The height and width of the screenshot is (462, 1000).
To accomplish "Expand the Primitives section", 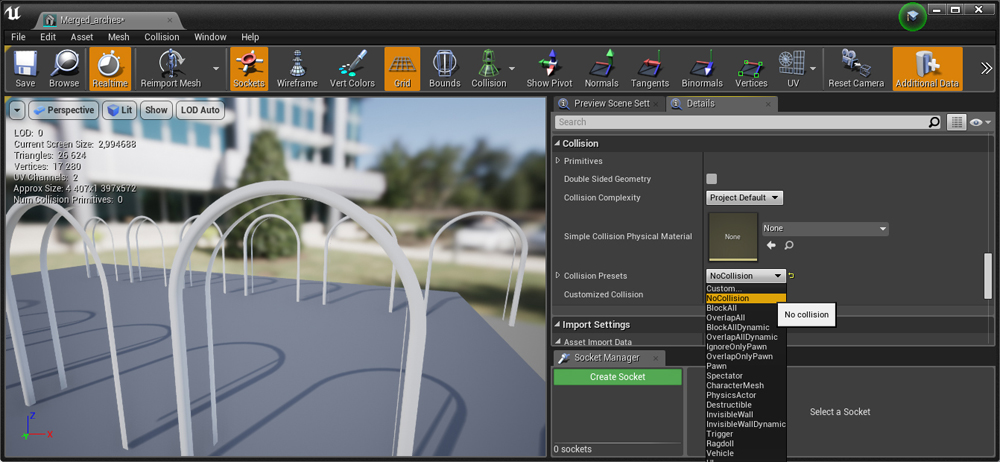I will [x=558, y=161].
